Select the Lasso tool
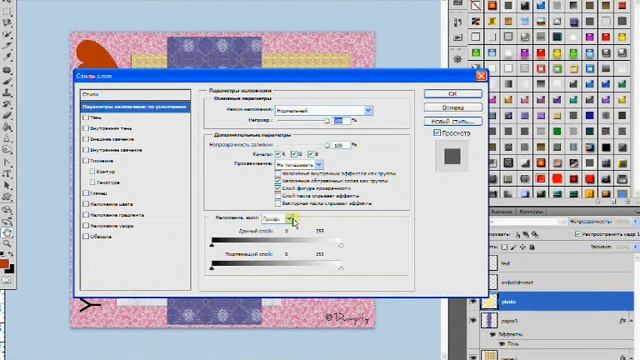 pos(7,23)
